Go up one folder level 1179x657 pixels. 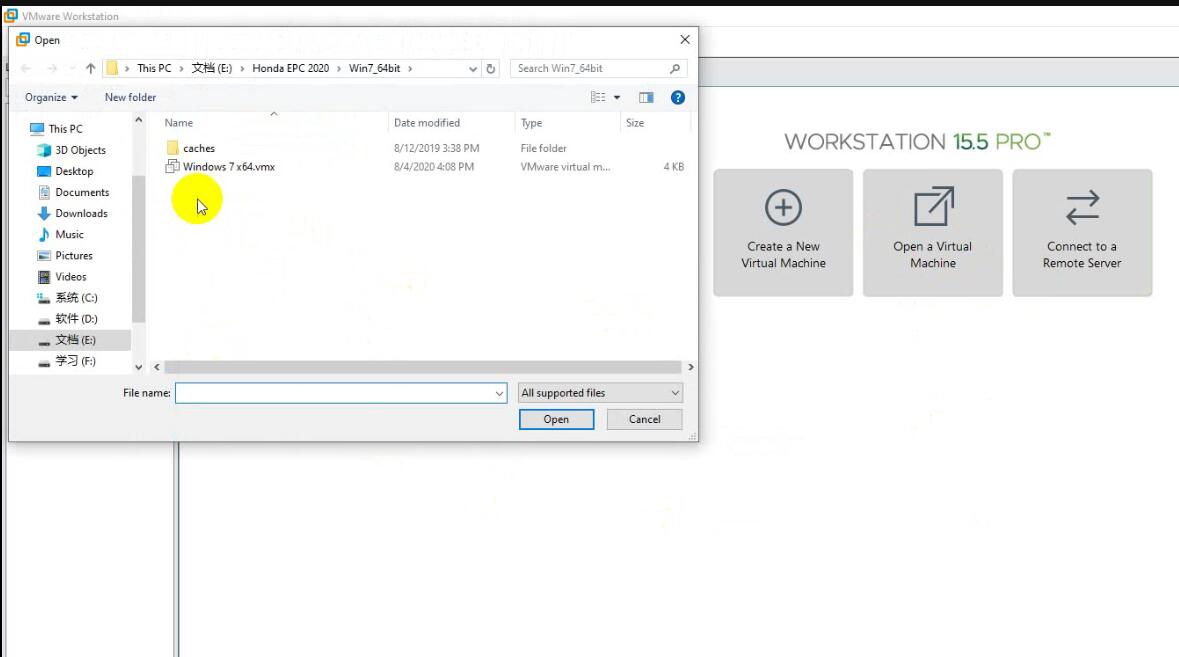(90, 68)
